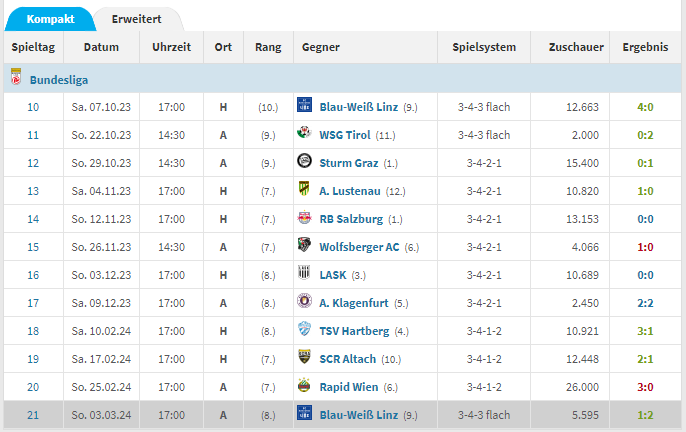686x432 pixels.
Task: Open the 3:0 result against Rapid Wien
Action: pos(645,385)
